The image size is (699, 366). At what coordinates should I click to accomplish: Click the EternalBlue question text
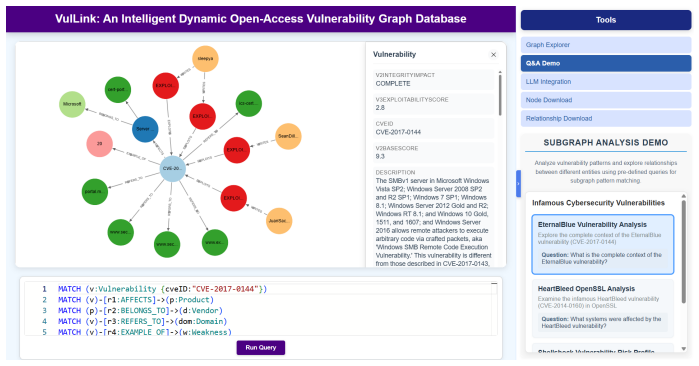tap(602, 258)
